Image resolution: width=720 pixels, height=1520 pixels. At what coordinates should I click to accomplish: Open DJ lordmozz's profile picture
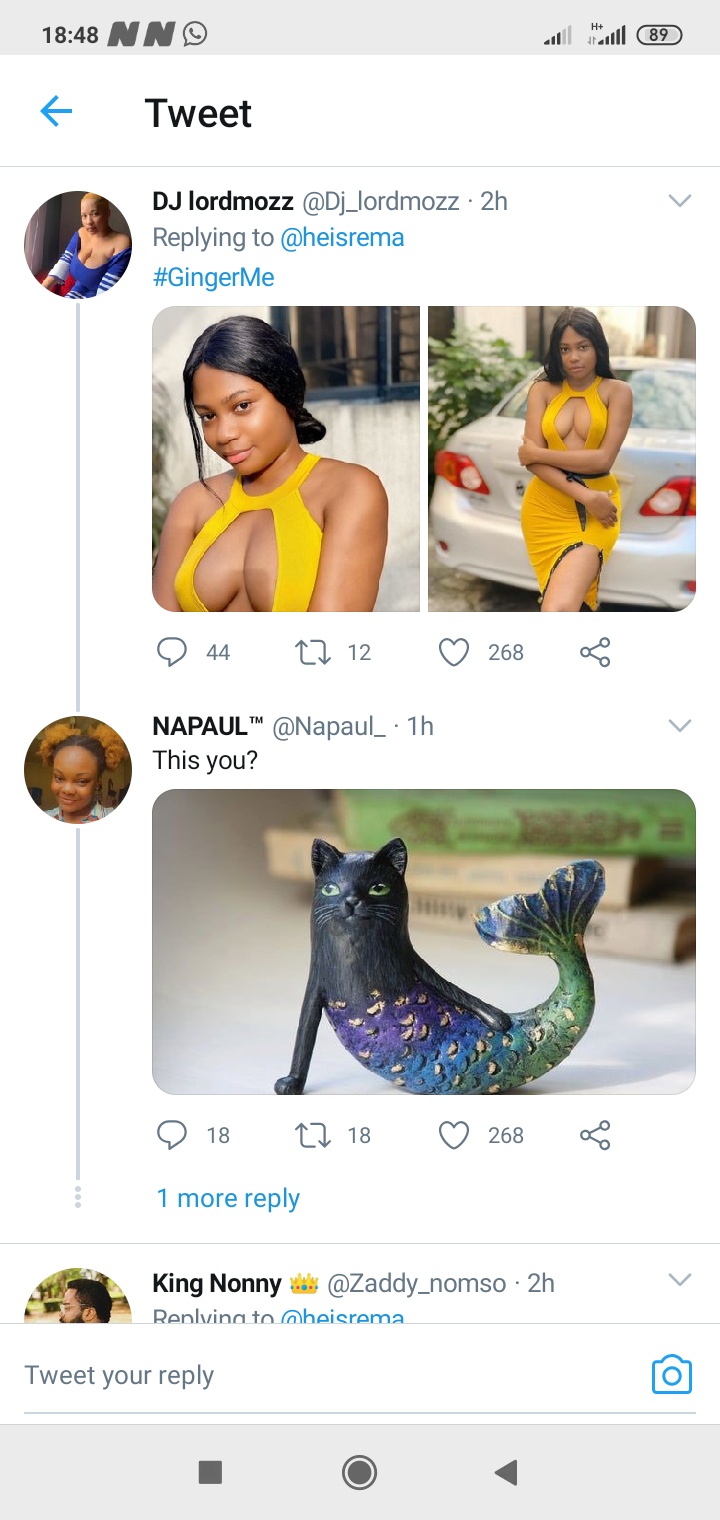pyautogui.click(x=78, y=245)
